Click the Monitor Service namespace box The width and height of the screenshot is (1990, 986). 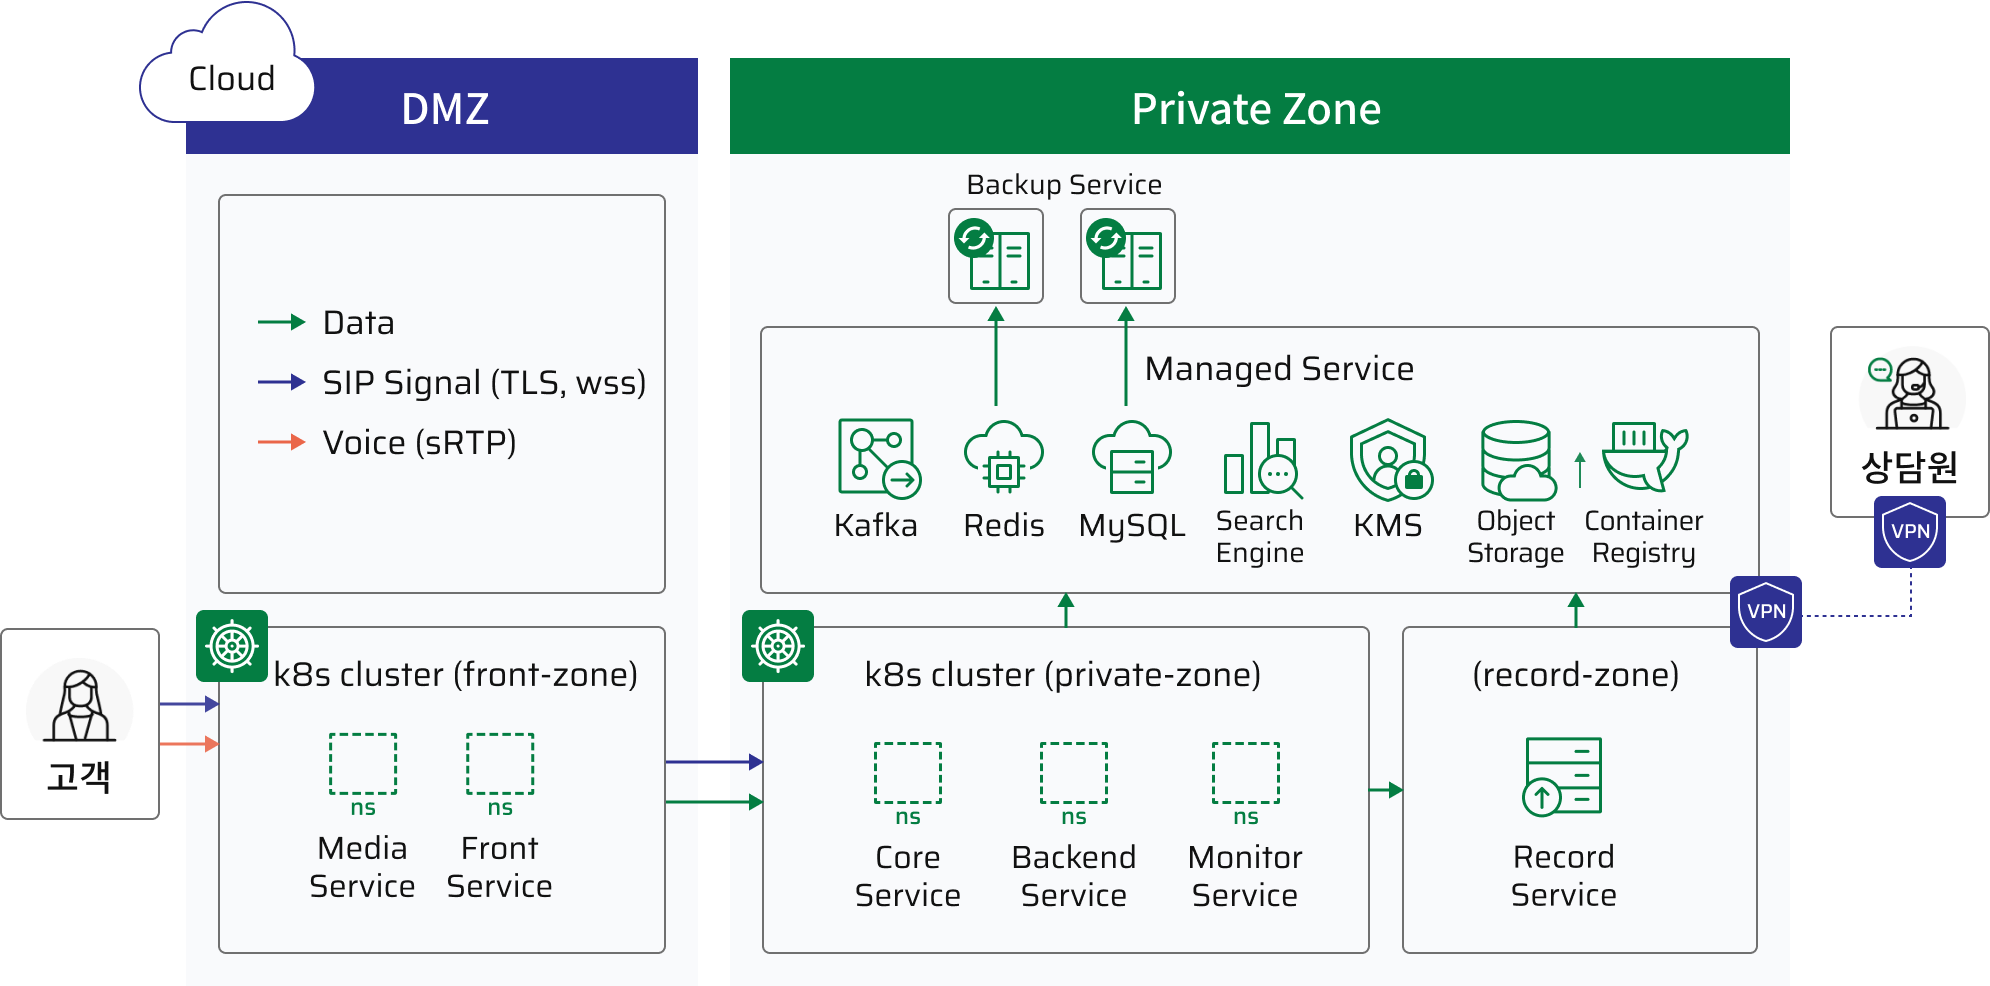click(x=1245, y=773)
